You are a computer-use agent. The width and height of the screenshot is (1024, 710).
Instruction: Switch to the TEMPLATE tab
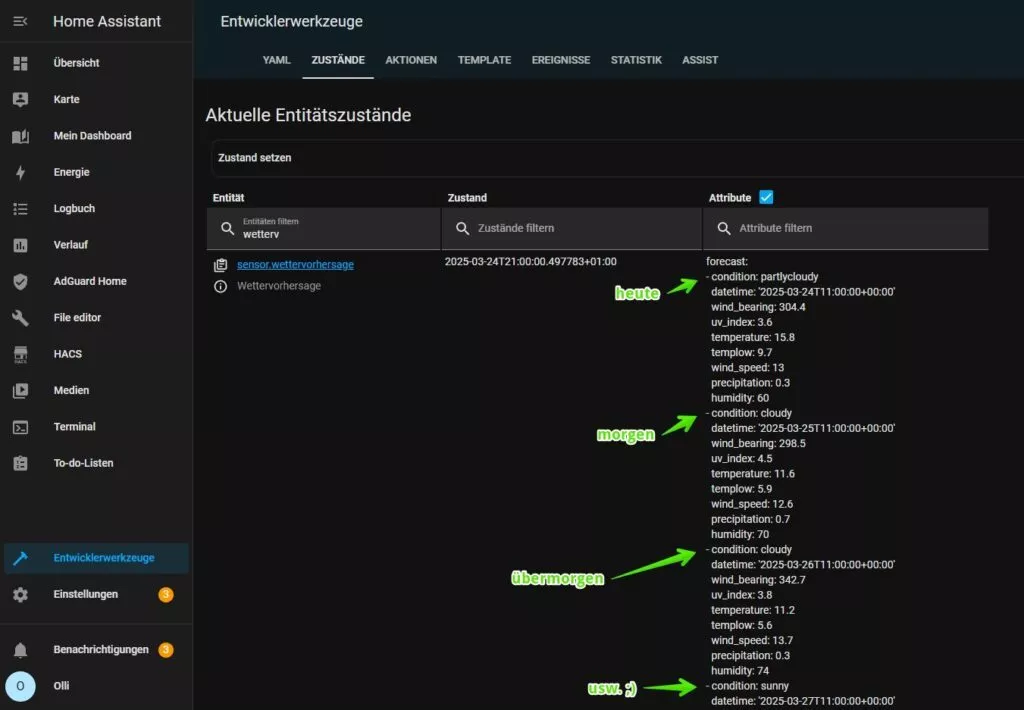(484, 60)
